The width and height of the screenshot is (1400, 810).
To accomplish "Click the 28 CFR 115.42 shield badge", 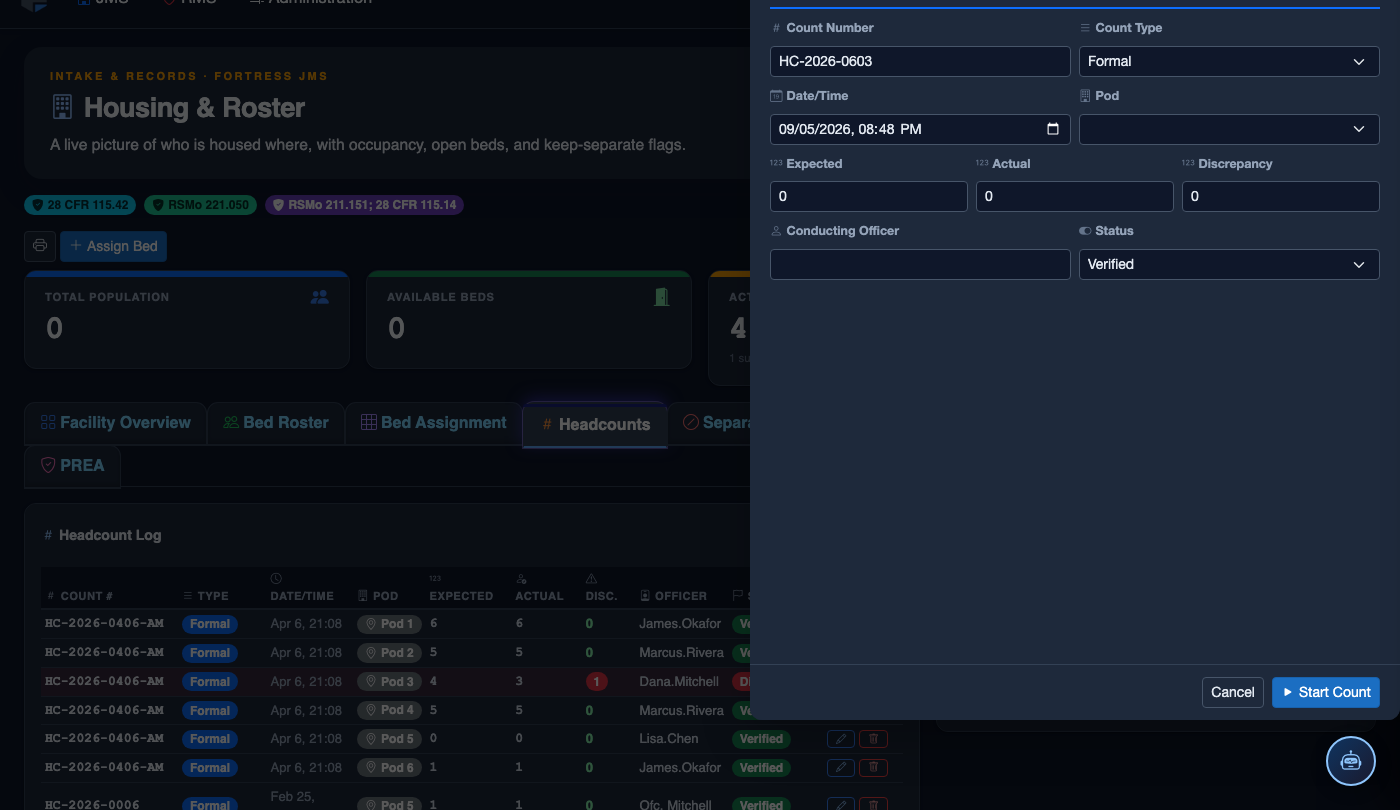I will (81, 205).
